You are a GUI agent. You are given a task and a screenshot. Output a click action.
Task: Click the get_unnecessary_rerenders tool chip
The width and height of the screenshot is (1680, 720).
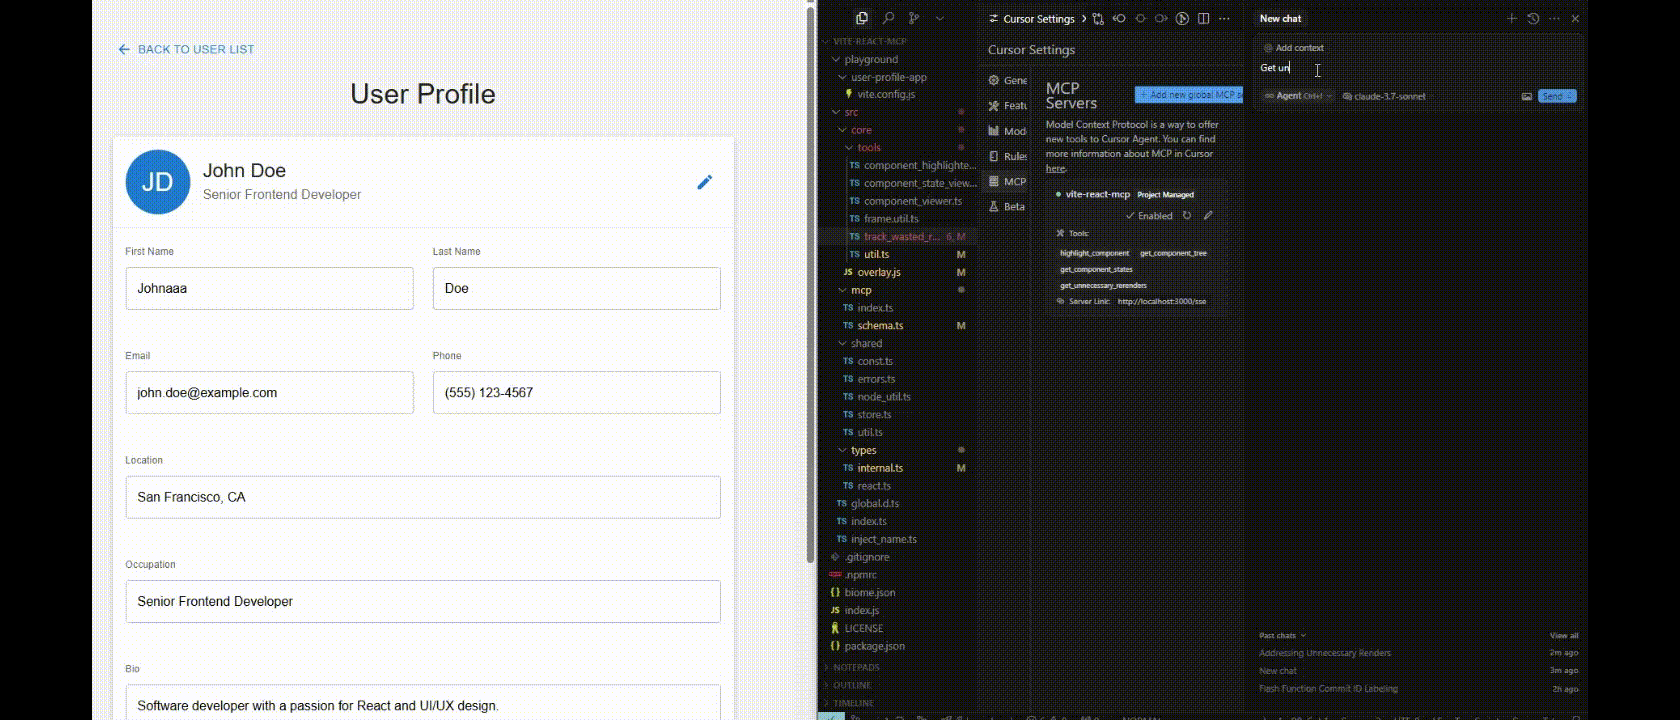point(1103,285)
